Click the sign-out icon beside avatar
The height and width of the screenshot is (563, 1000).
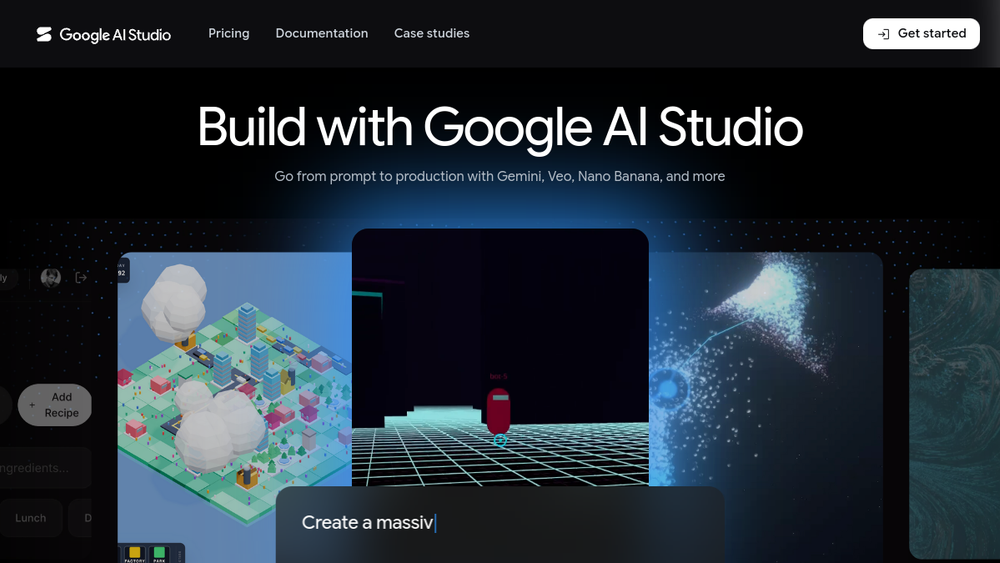[81, 277]
